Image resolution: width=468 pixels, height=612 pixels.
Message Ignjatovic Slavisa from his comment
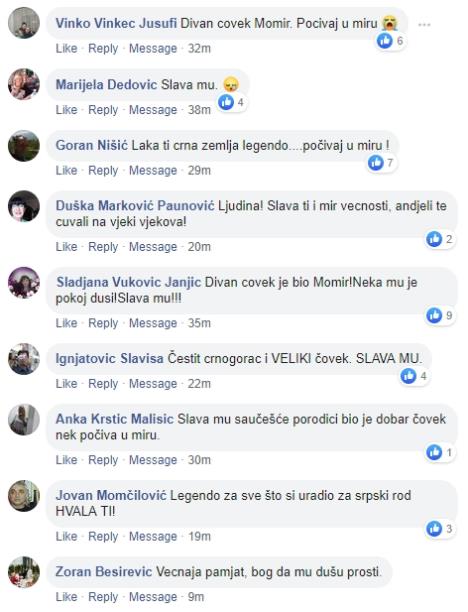point(153,384)
